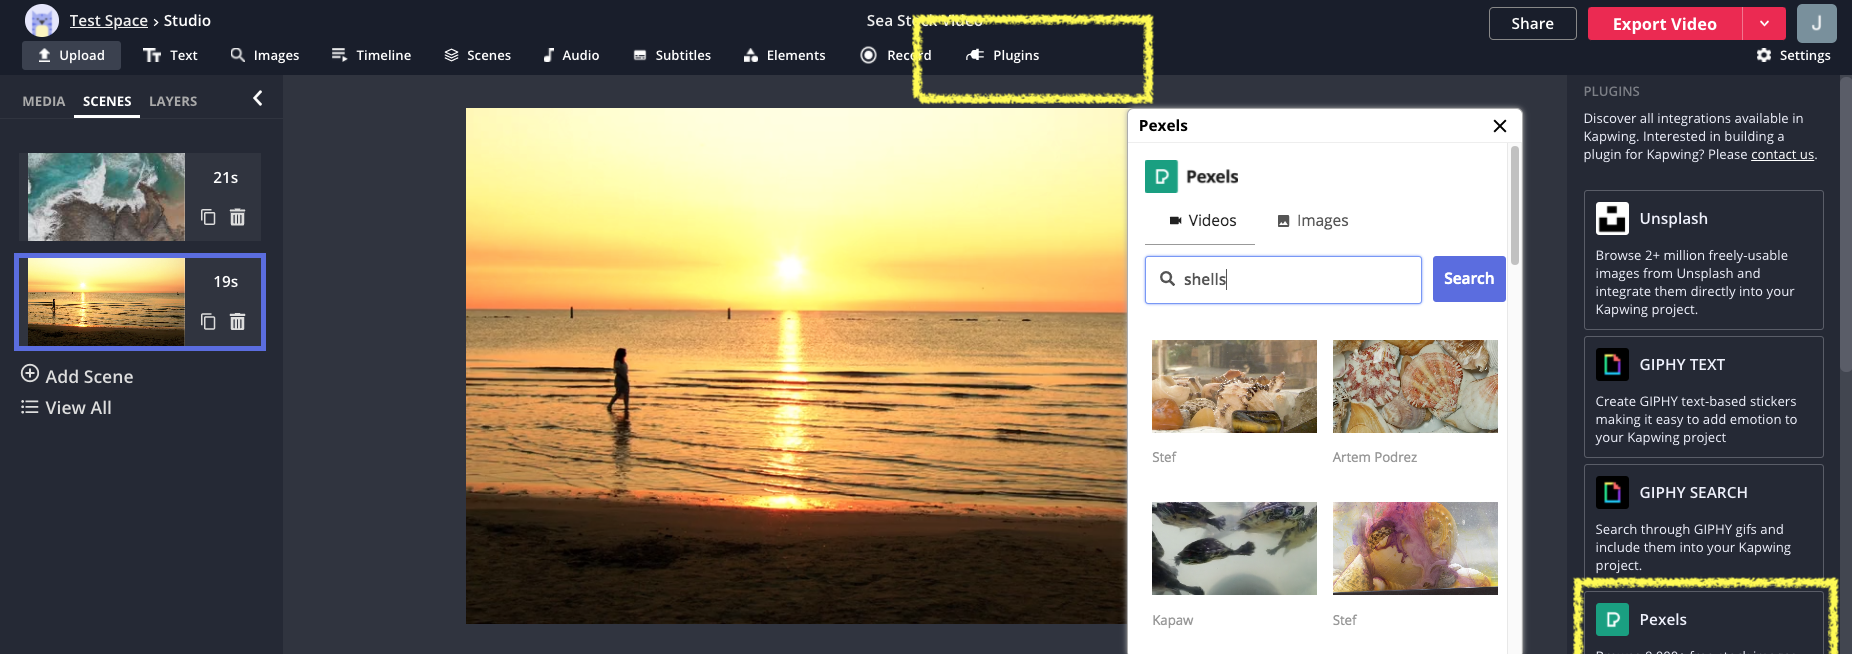Collapse the left sidebar panel
This screenshot has height=654, width=1852.
258,98
